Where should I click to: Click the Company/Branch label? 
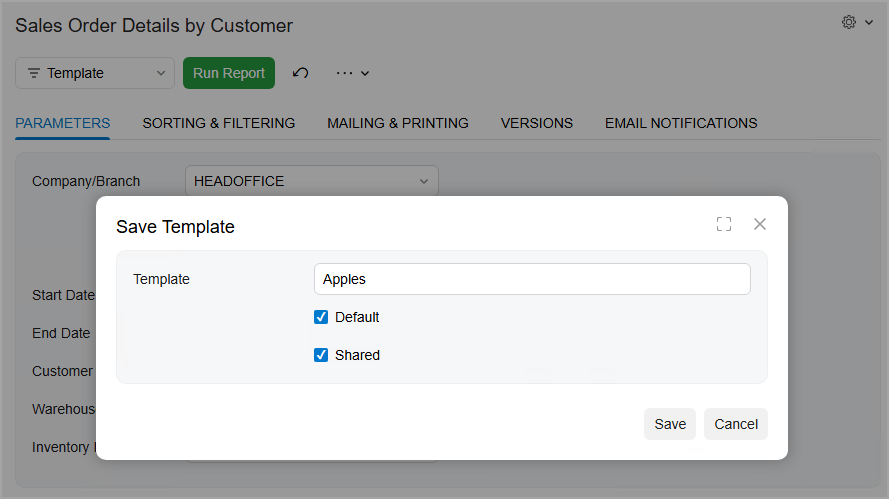(86, 181)
